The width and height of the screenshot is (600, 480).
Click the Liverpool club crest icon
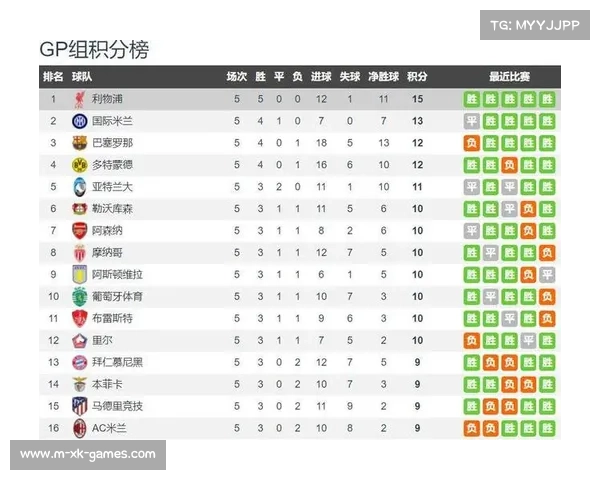tap(80, 99)
